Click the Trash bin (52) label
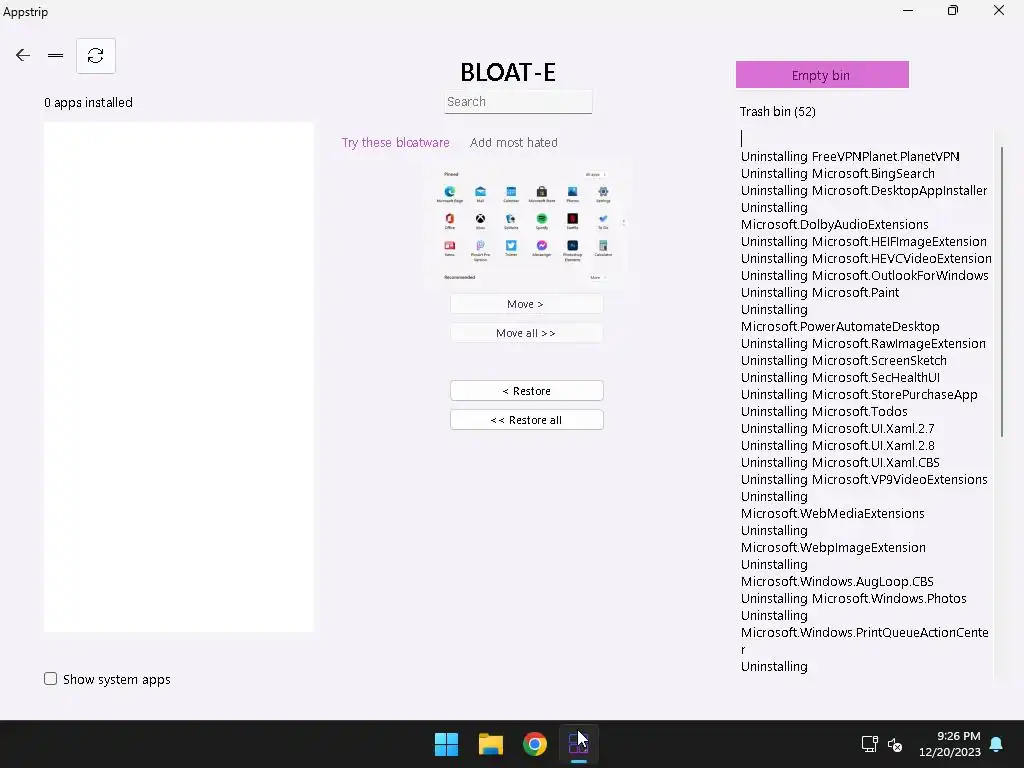 [777, 112]
